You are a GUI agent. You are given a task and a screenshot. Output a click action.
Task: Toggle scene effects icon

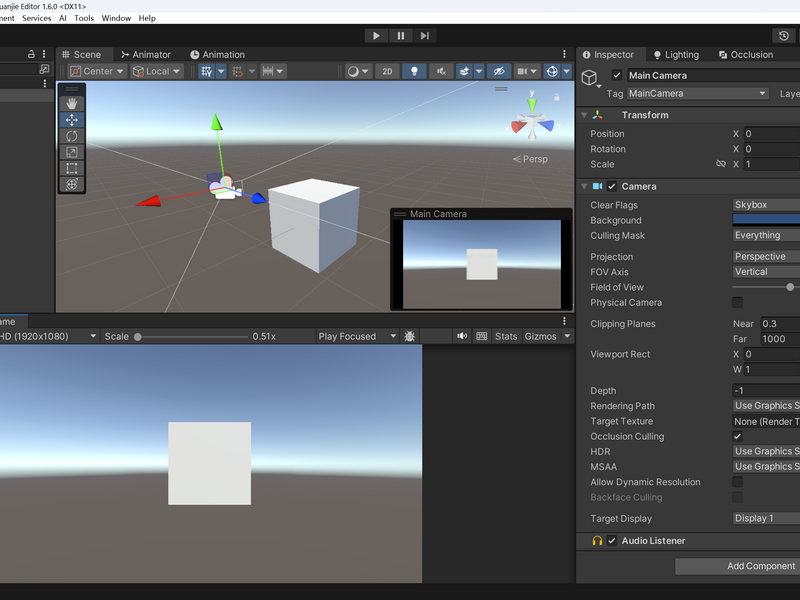[x=464, y=71]
